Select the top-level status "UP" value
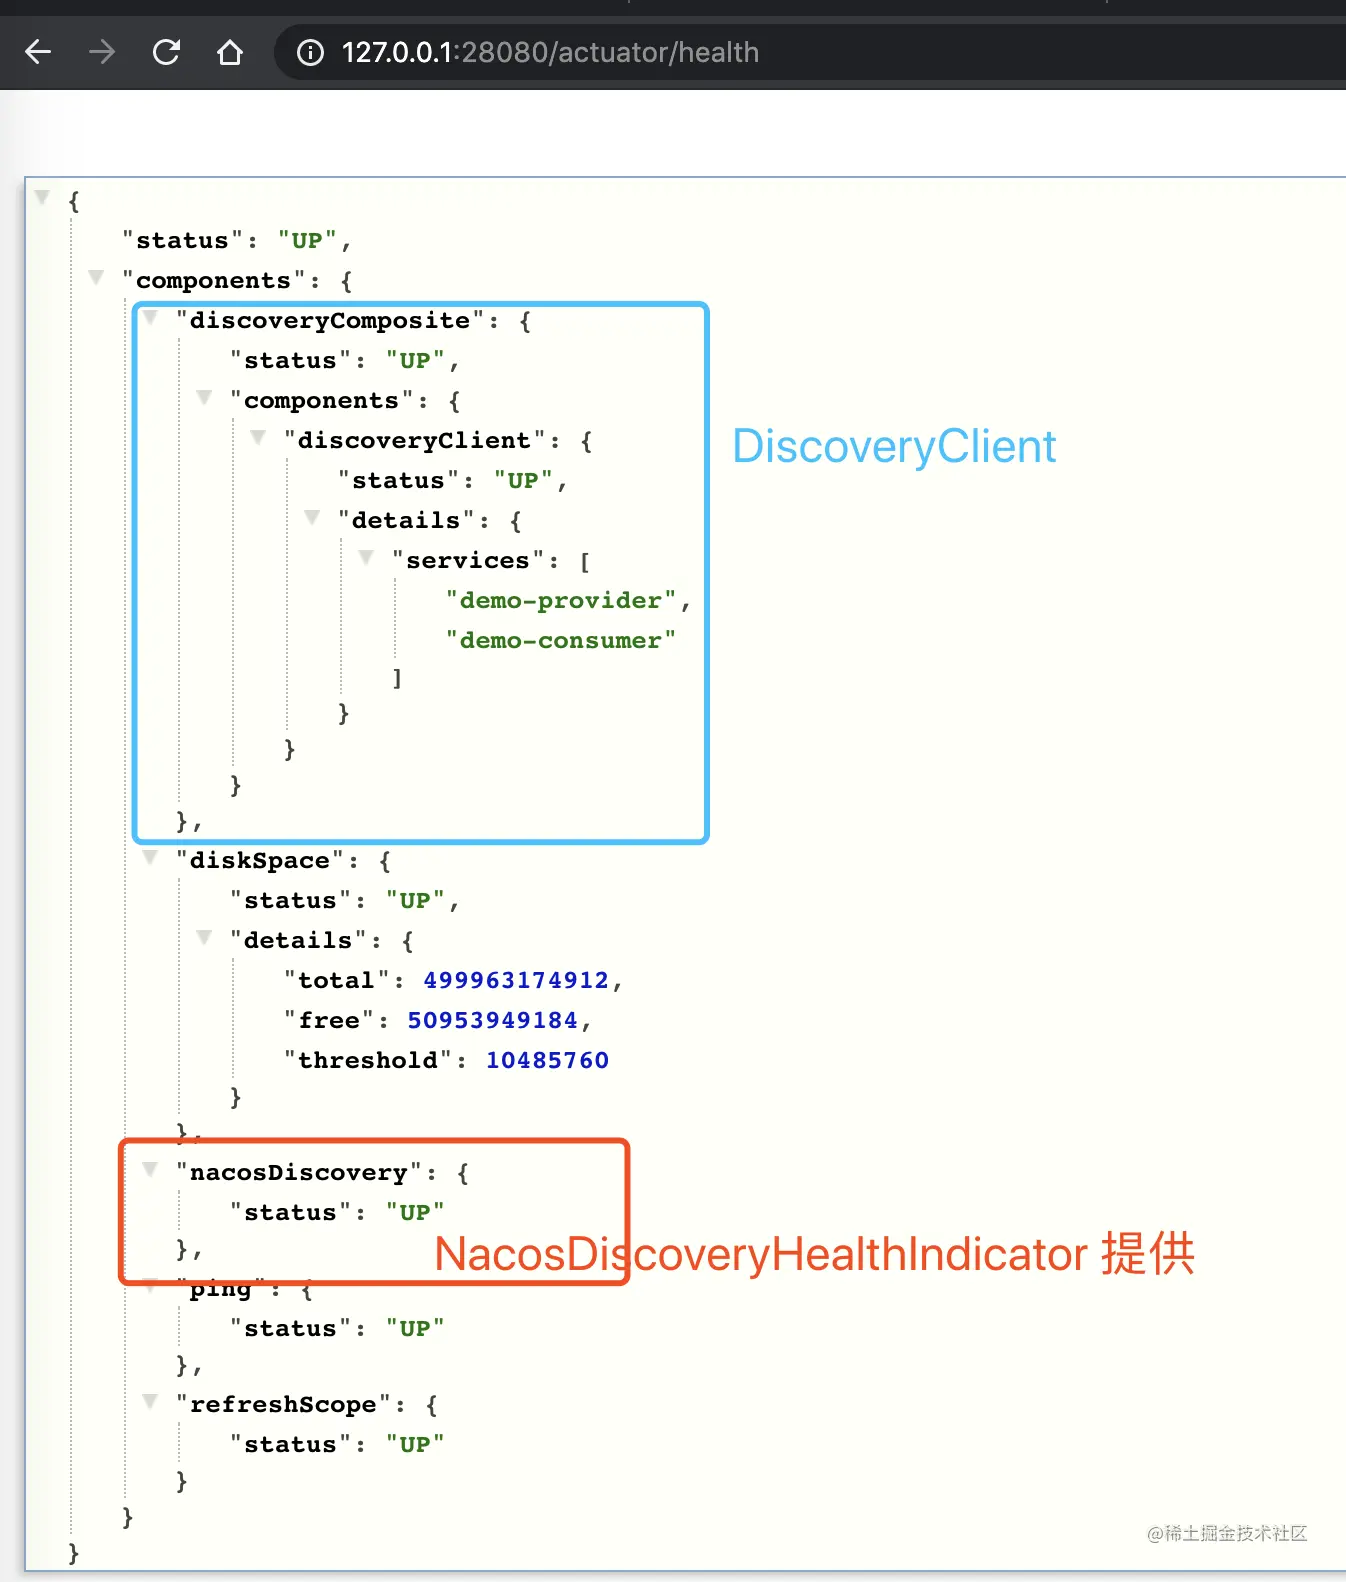1346x1582 pixels. pyautogui.click(x=307, y=240)
